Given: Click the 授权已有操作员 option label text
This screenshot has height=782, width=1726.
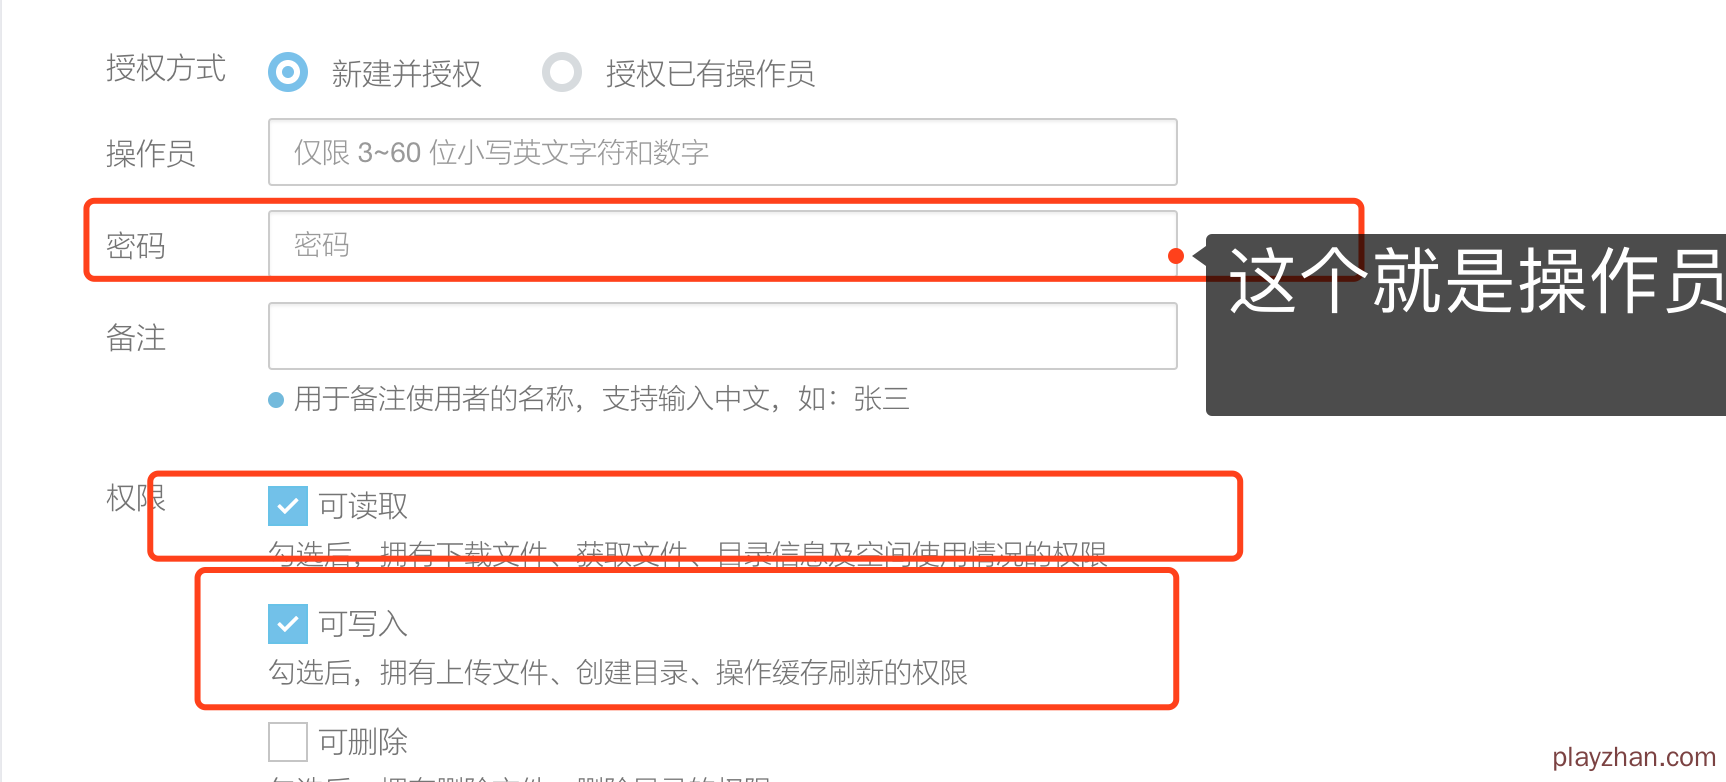Looking at the screenshot, I should click(x=710, y=73).
